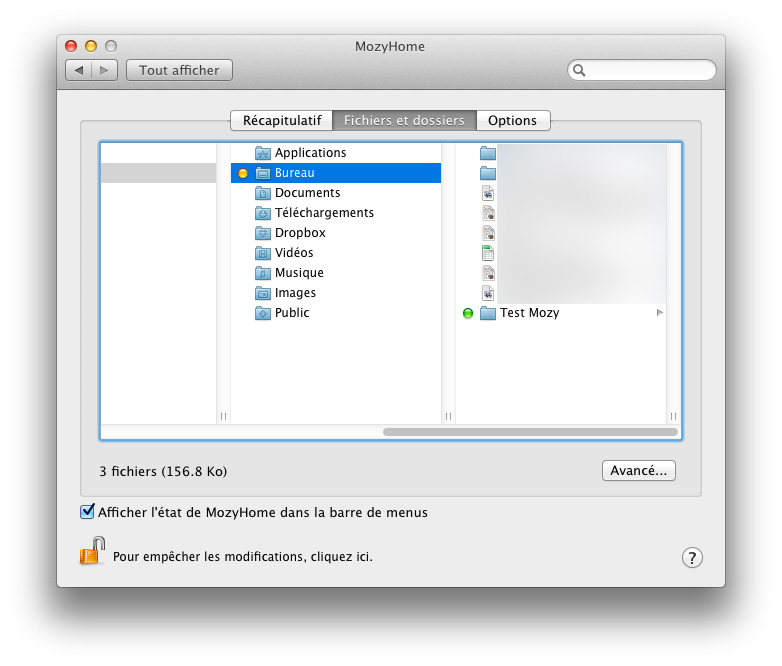
Task: Toggle Afficher l'état de MozyHome checkbox
Action: (87, 511)
